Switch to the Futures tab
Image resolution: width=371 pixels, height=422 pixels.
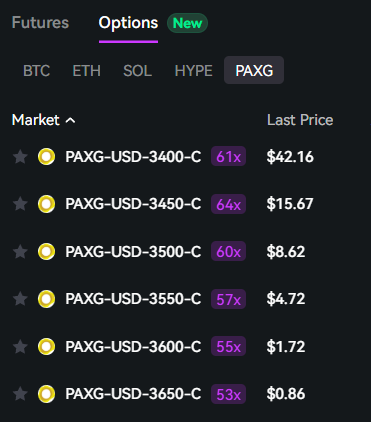click(40, 23)
